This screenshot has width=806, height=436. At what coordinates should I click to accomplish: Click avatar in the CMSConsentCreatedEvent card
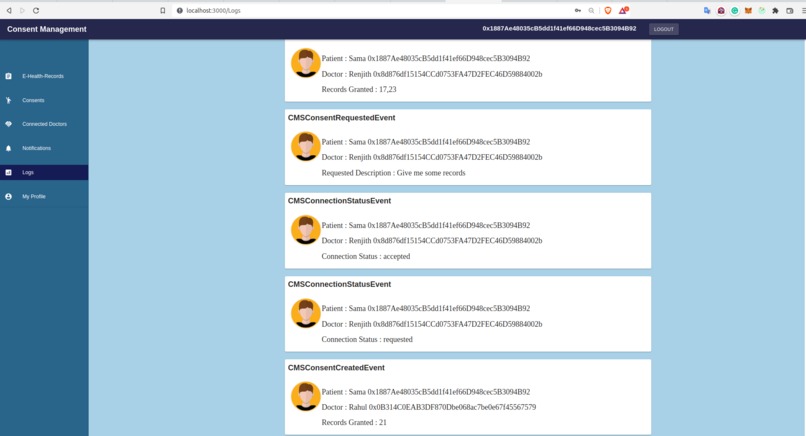(306, 396)
